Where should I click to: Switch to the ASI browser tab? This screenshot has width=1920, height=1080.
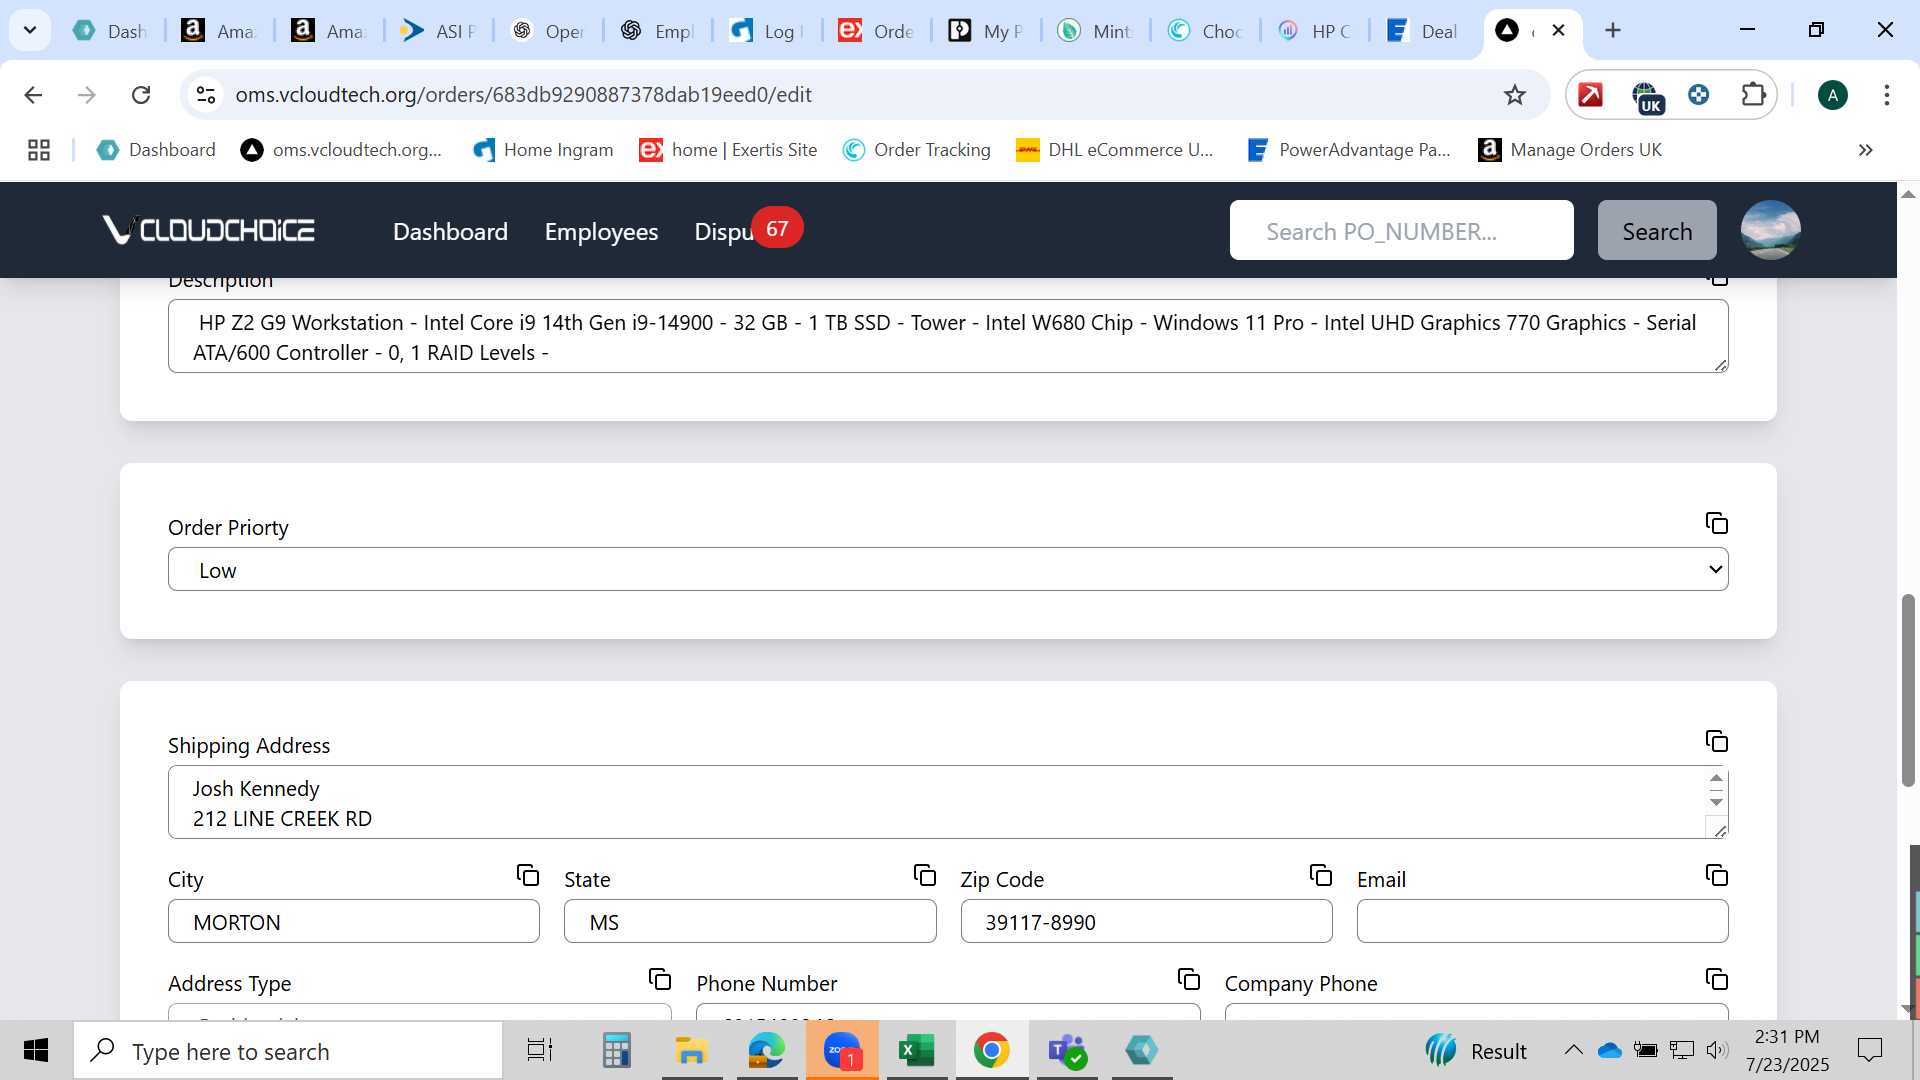tap(439, 31)
